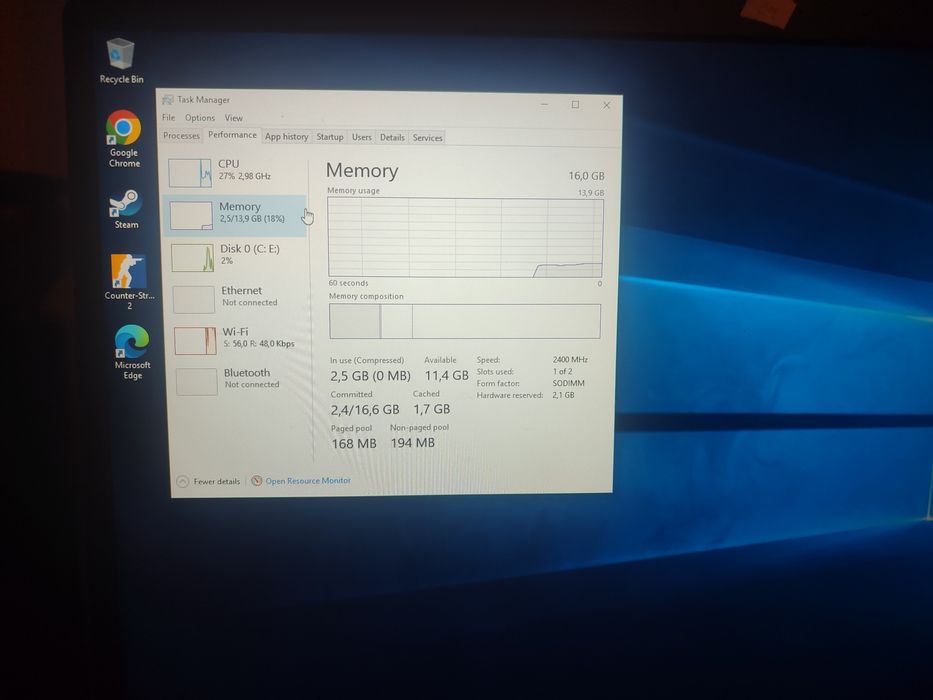Click the Resource Monitor gauge icon
Image resolution: width=933 pixels, height=700 pixels.
256,480
